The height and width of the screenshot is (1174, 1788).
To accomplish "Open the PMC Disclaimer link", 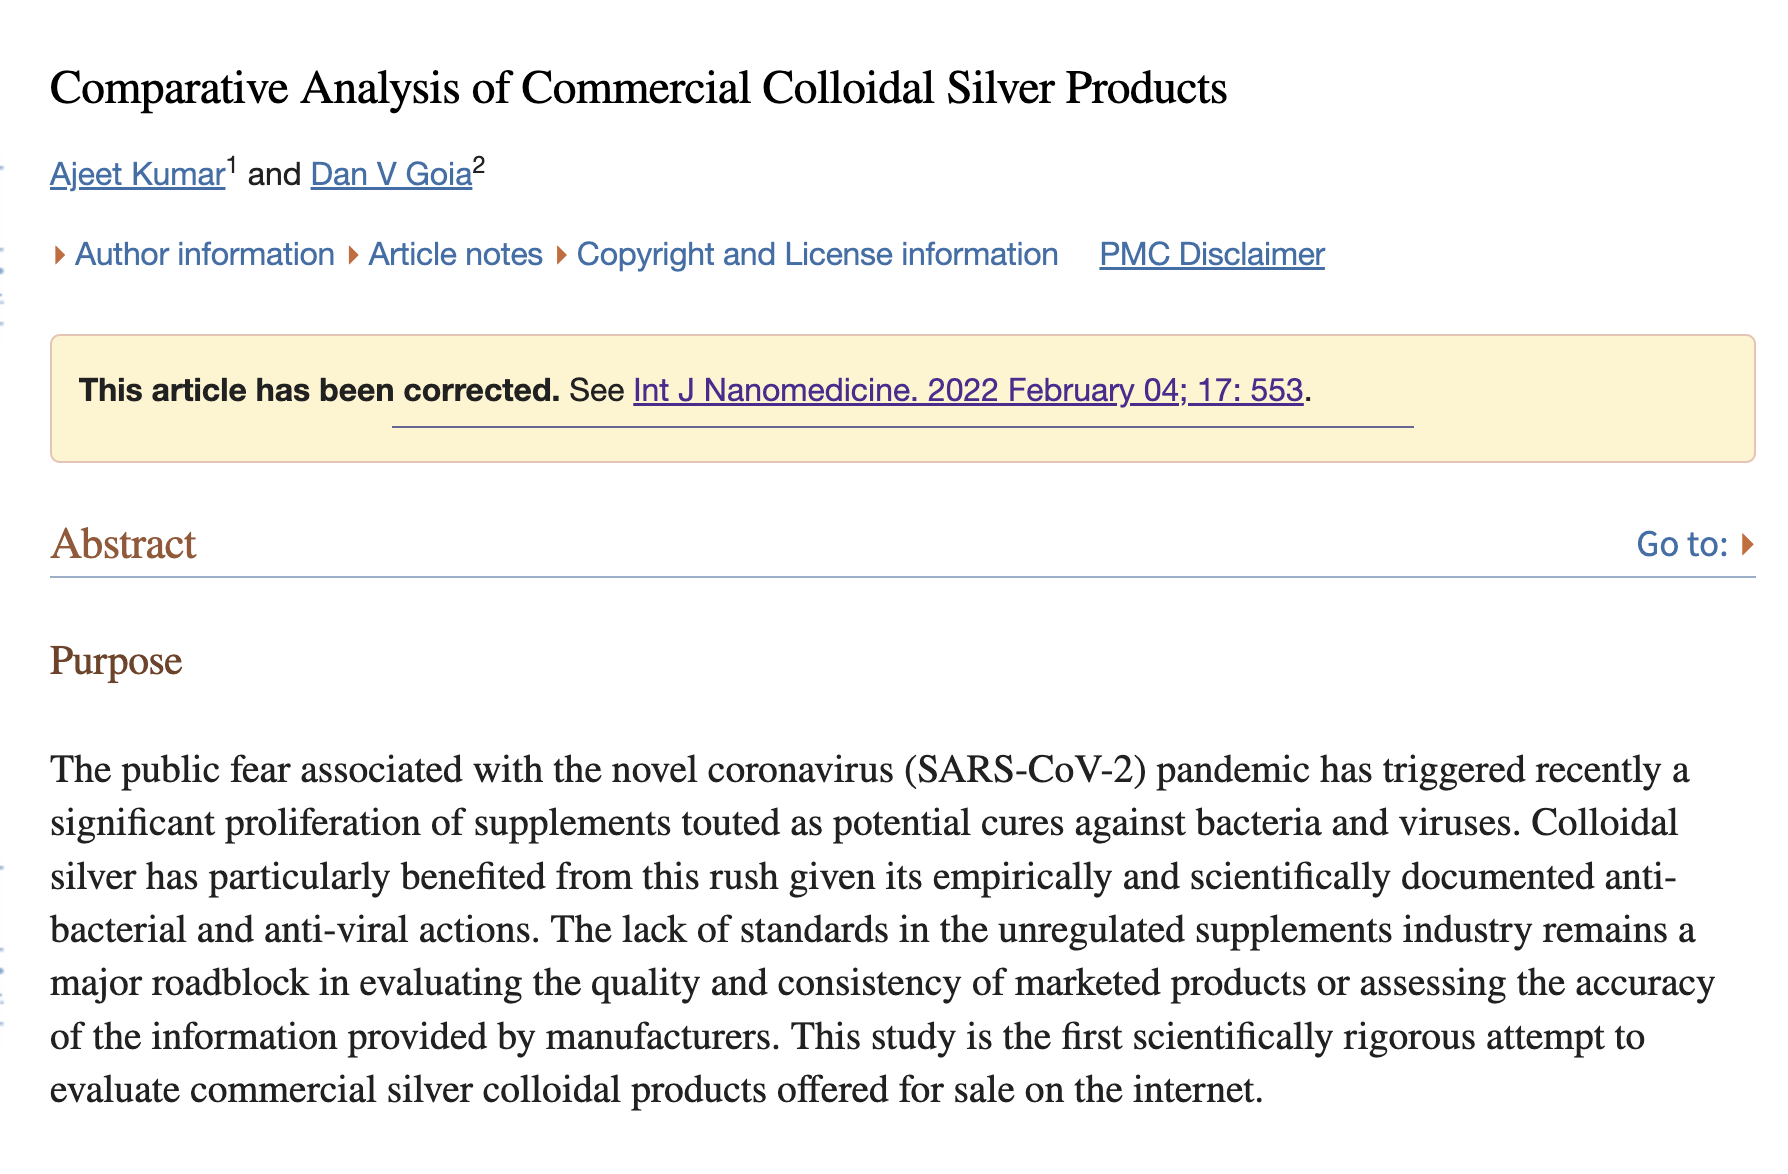I will coord(1212,254).
